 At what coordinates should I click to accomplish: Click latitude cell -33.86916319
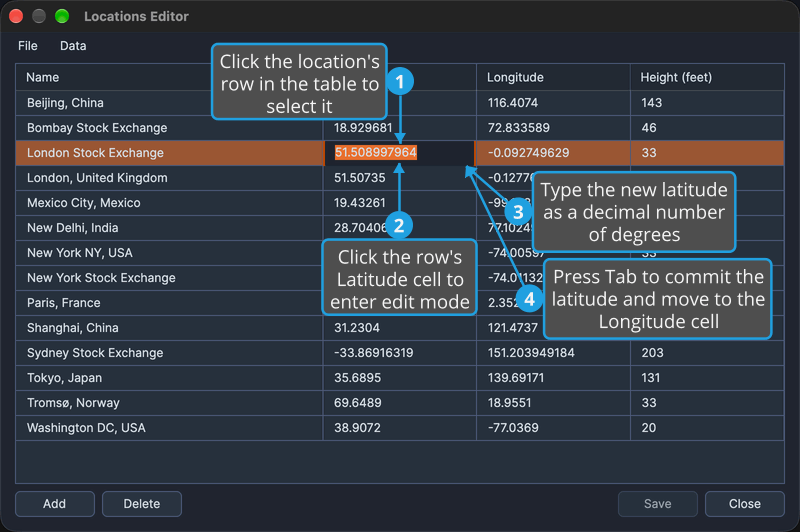point(399,353)
